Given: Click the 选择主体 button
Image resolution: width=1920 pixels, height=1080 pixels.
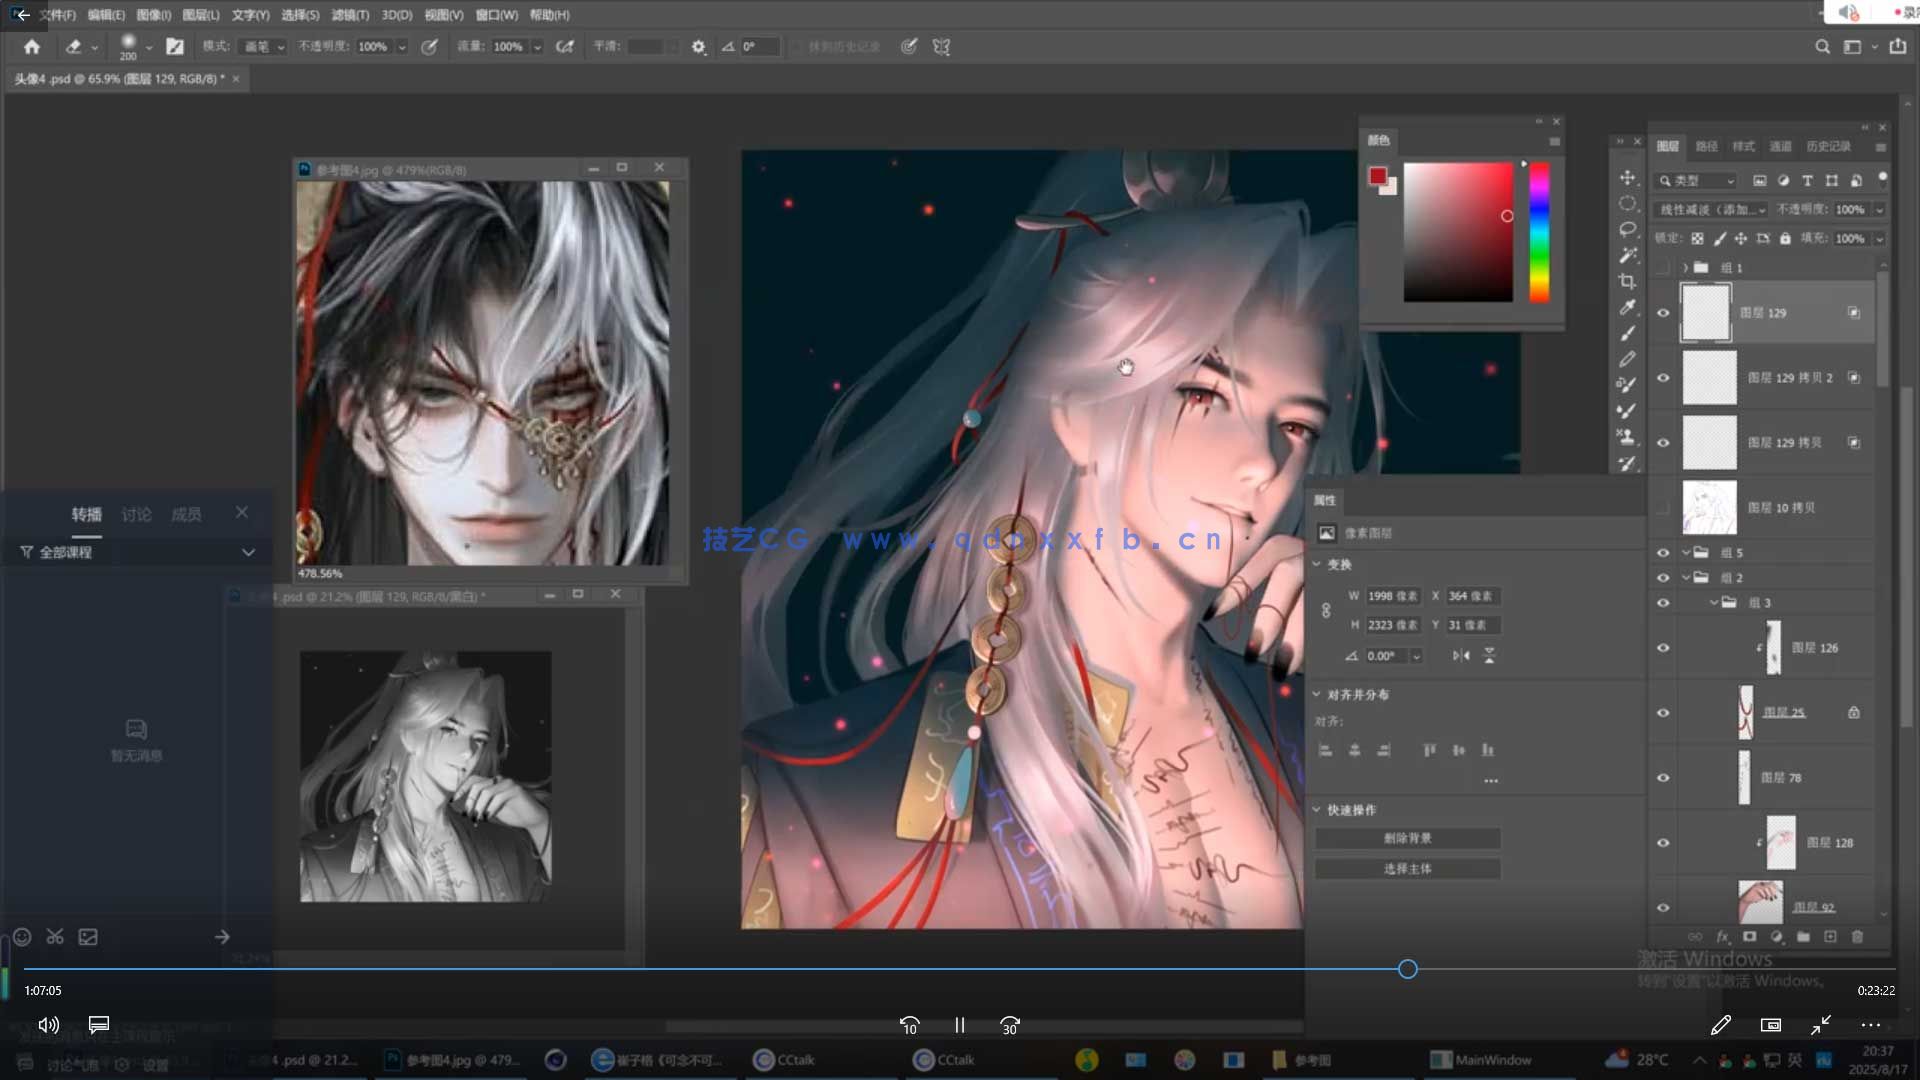Looking at the screenshot, I should tap(1407, 869).
